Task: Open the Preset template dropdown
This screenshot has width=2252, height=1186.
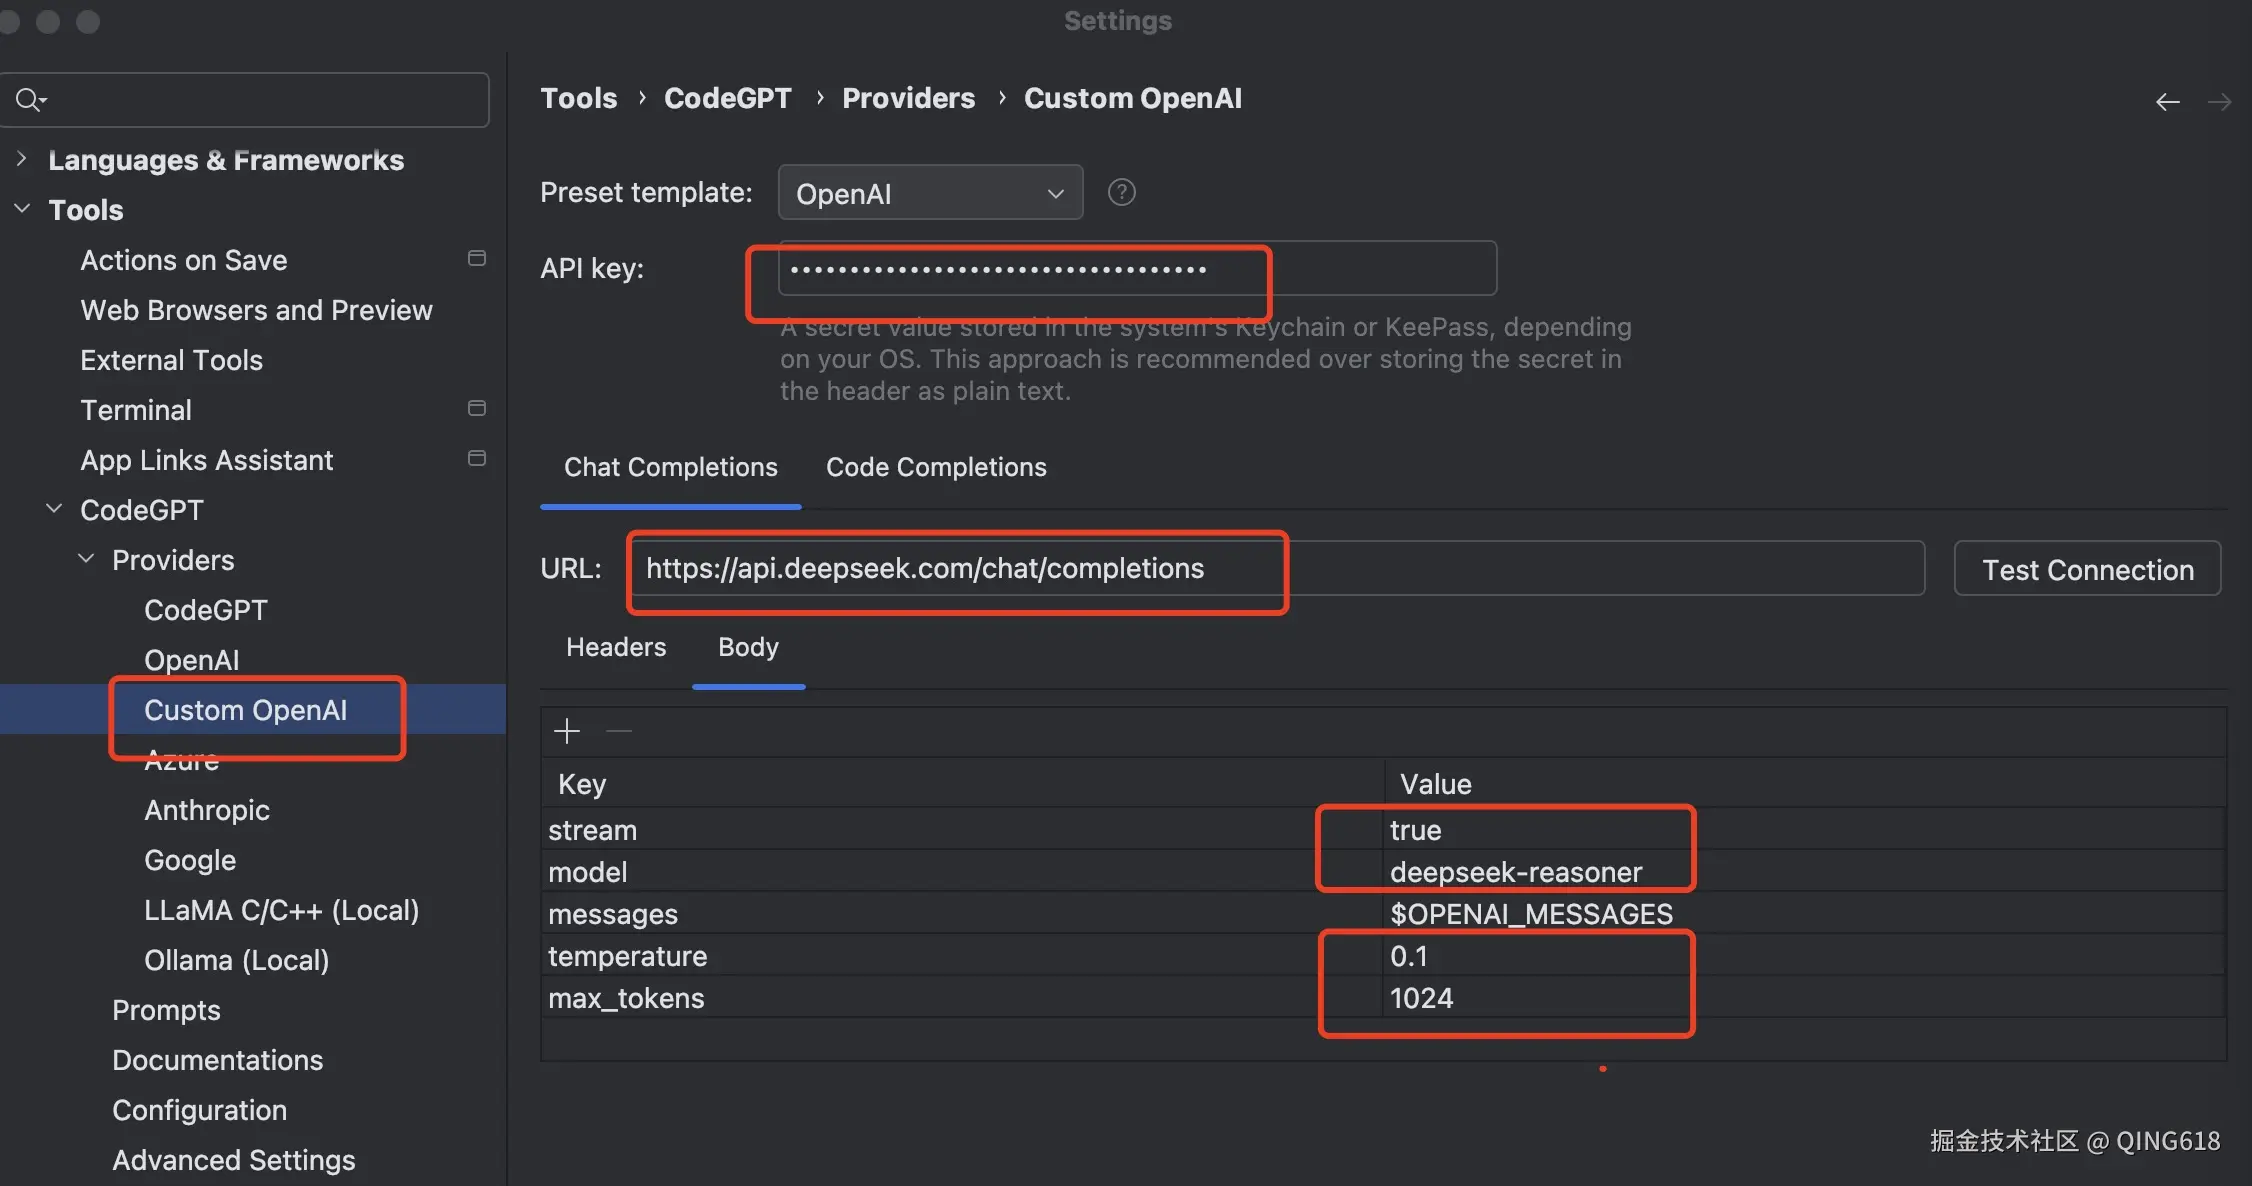Action: click(x=930, y=193)
